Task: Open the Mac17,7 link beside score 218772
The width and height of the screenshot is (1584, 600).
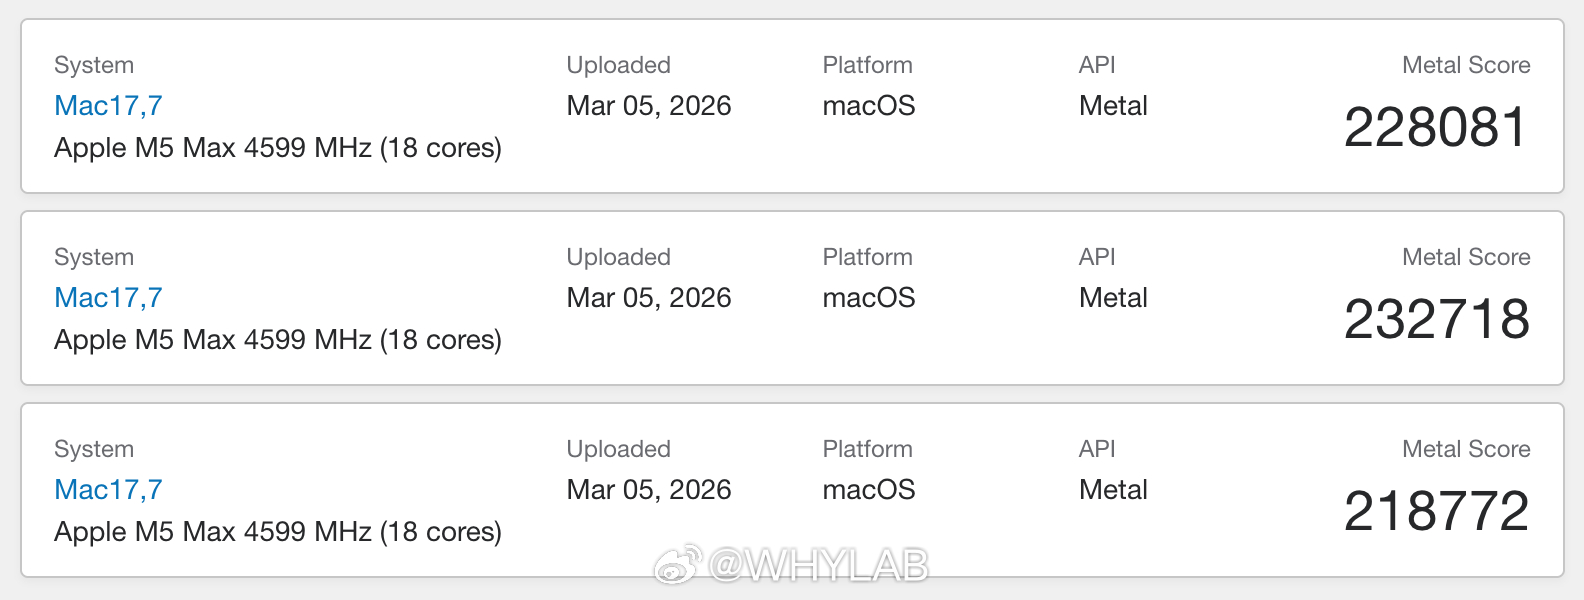Action: [108, 490]
